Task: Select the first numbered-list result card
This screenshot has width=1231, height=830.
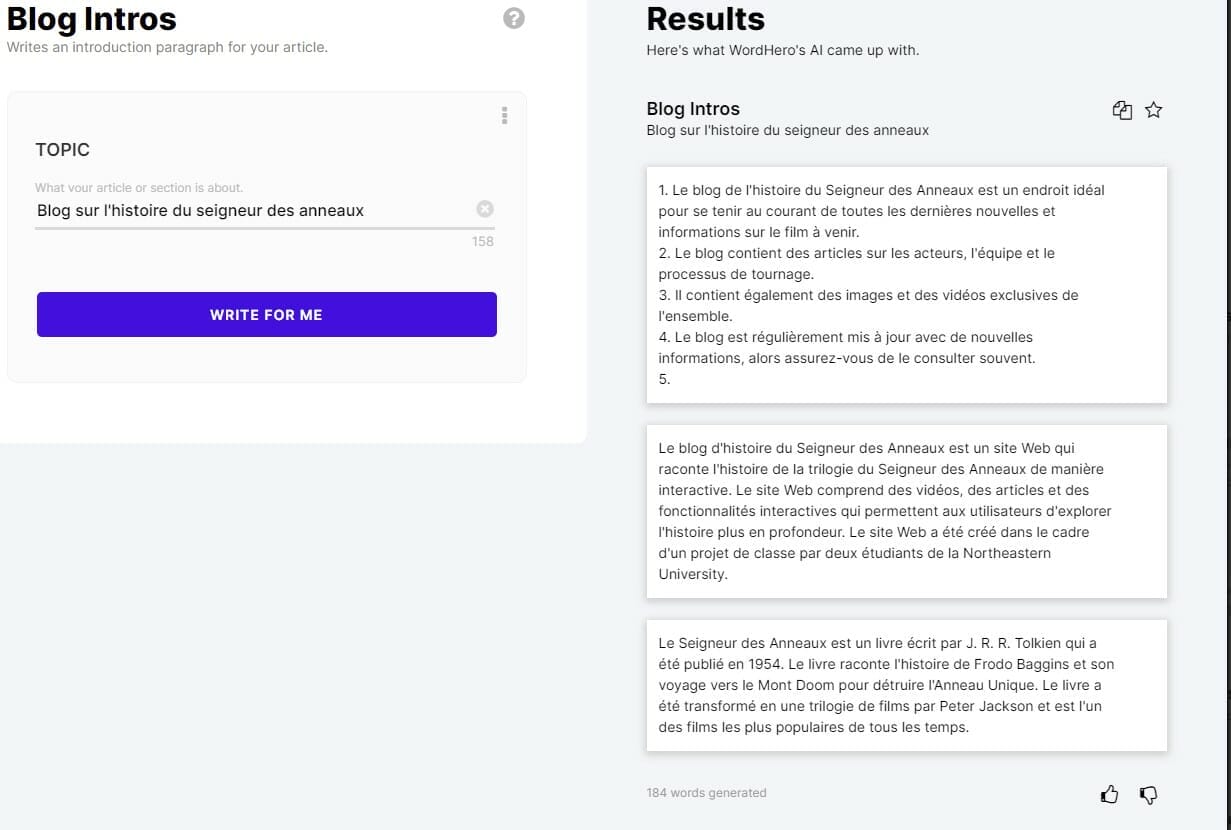Action: pyautogui.click(x=906, y=284)
